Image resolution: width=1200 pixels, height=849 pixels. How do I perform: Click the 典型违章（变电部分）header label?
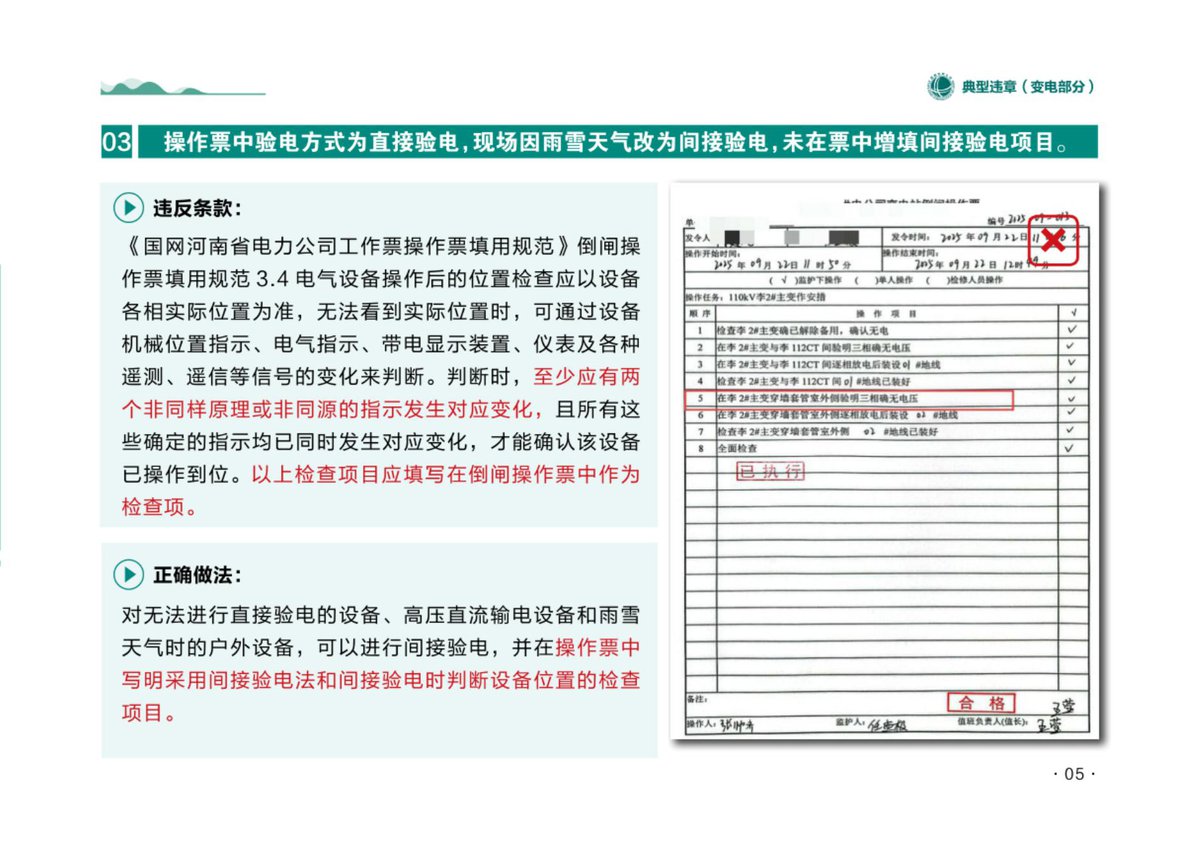[1028, 87]
